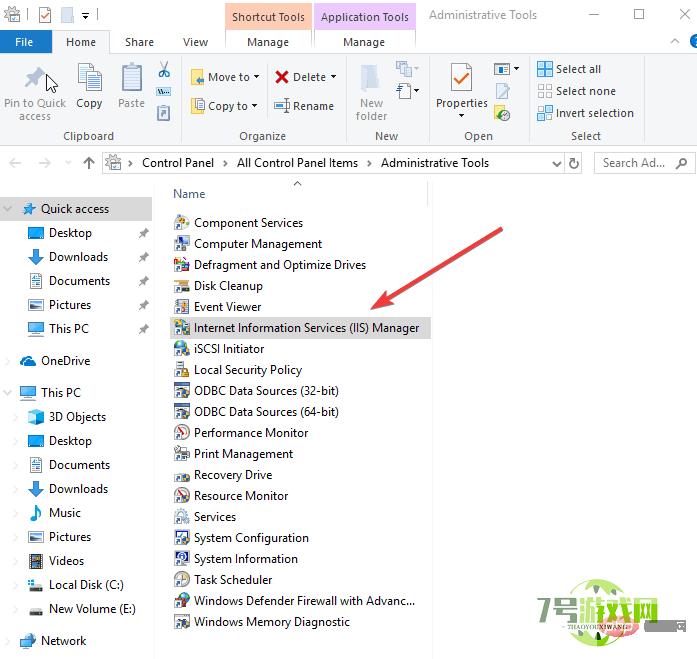Sort by the Name column header
This screenshot has width=697, height=659.
(189, 194)
